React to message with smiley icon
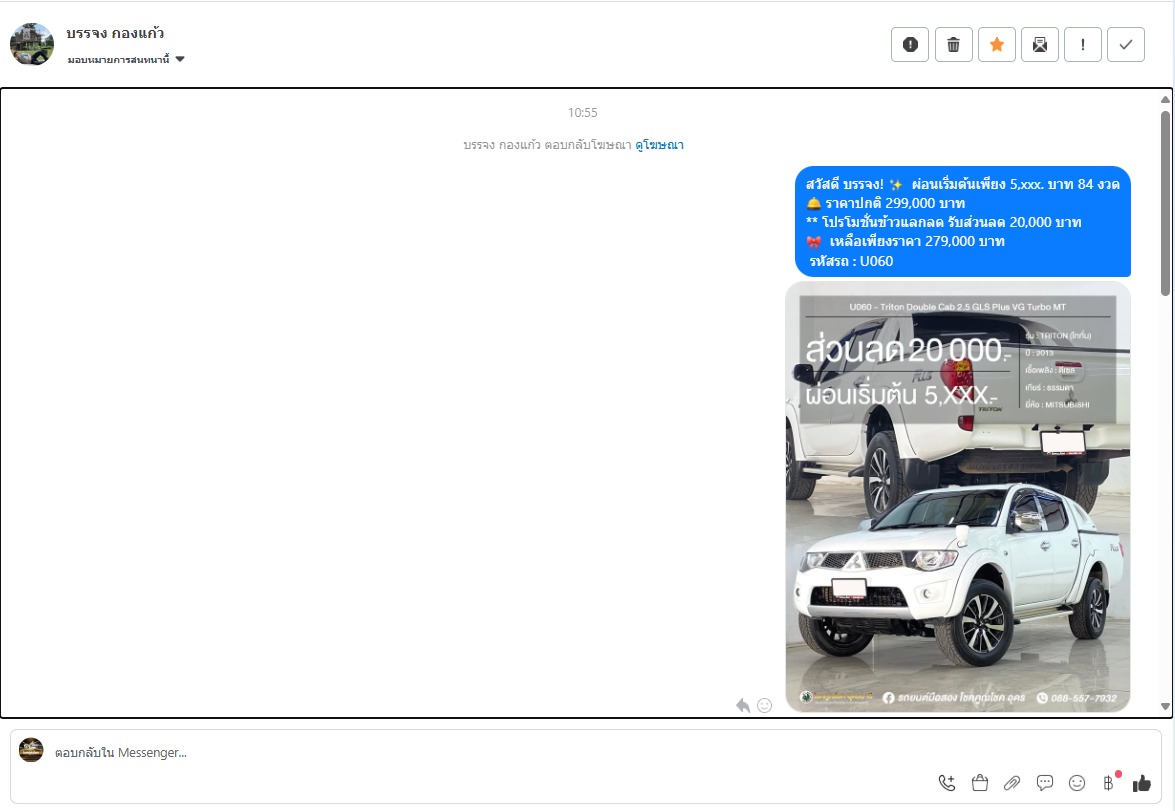 pos(764,705)
